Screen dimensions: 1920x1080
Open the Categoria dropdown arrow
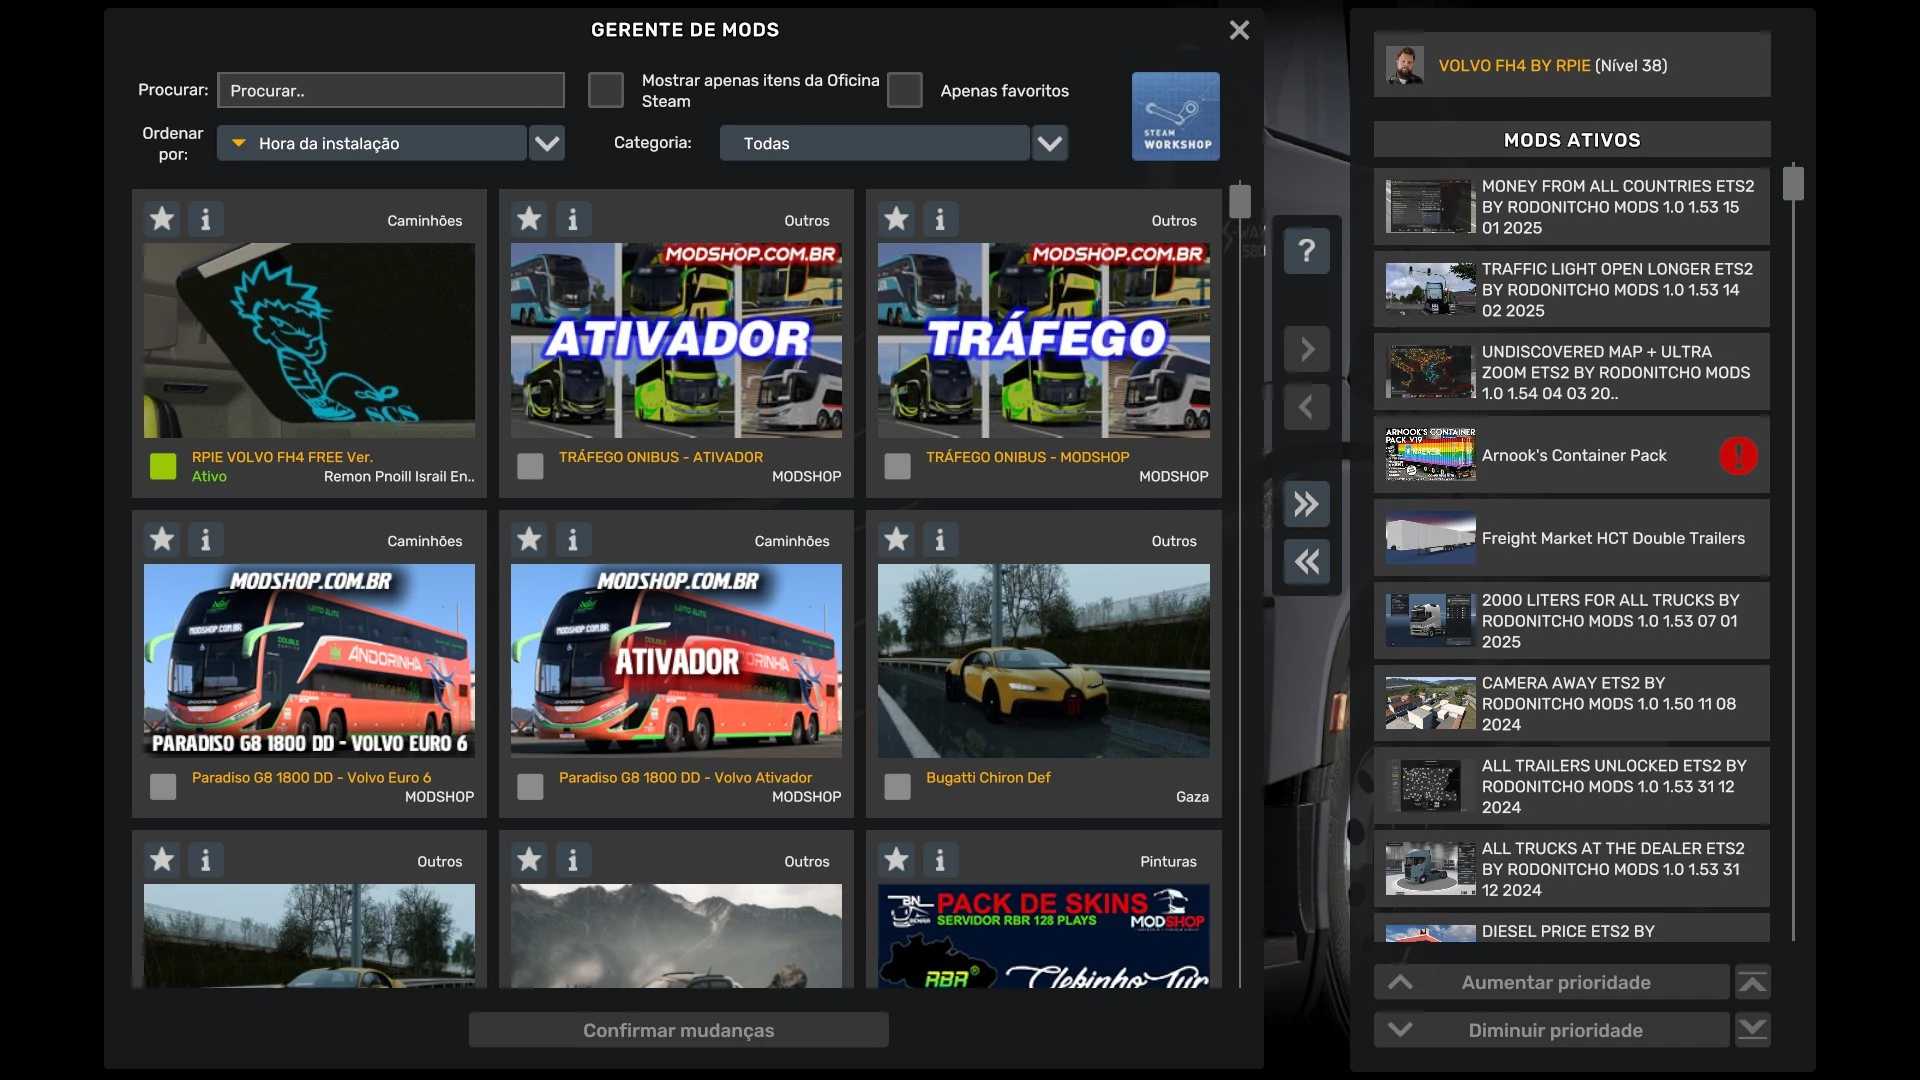[x=1049, y=143]
